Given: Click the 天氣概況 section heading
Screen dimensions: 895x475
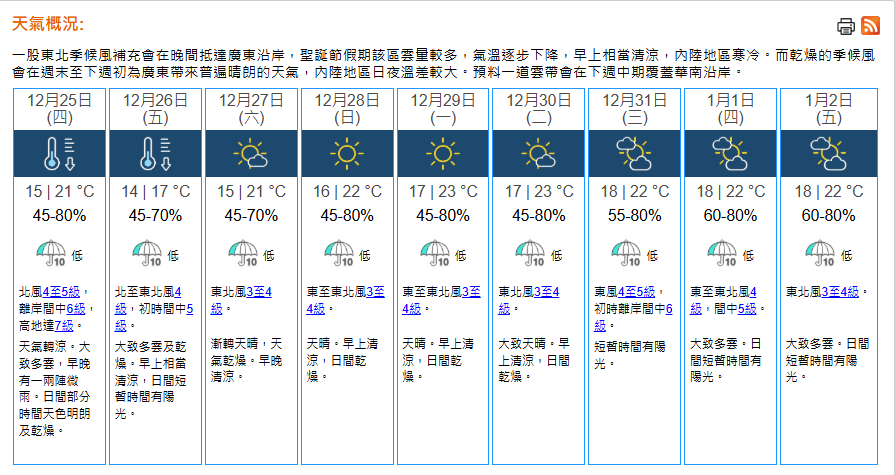Looking at the screenshot, I should pos(48,24).
